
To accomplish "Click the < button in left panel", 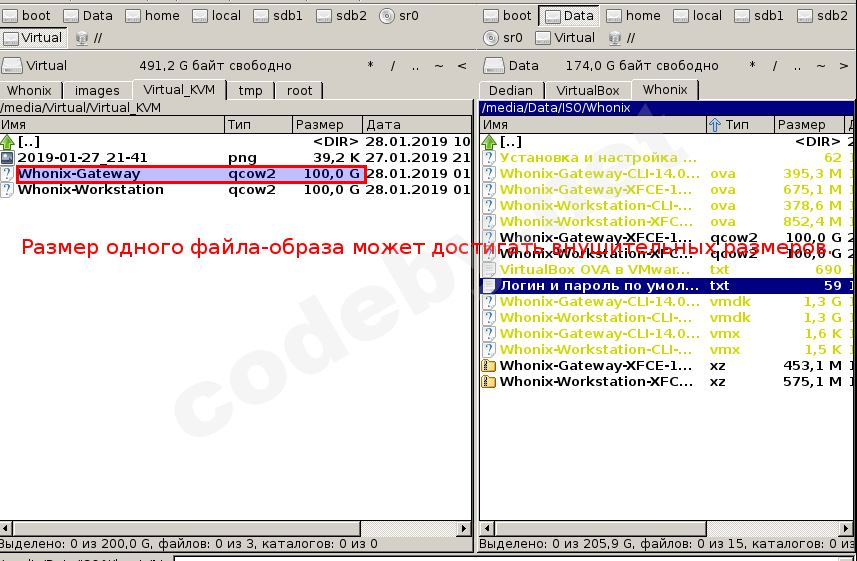I will tap(462, 66).
